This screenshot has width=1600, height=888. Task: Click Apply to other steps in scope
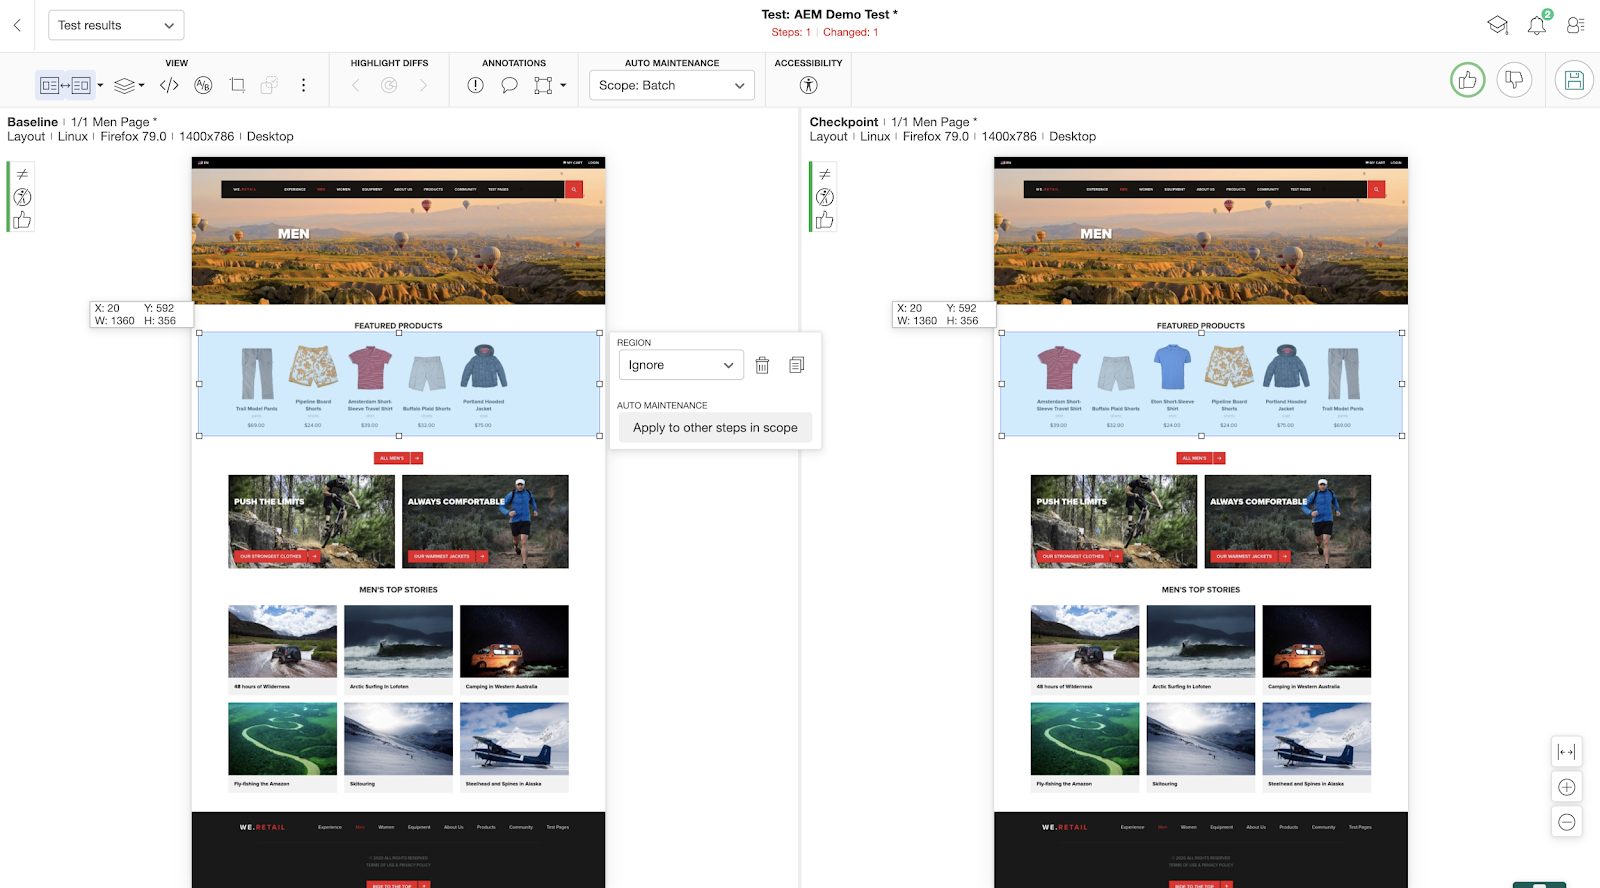714,428
